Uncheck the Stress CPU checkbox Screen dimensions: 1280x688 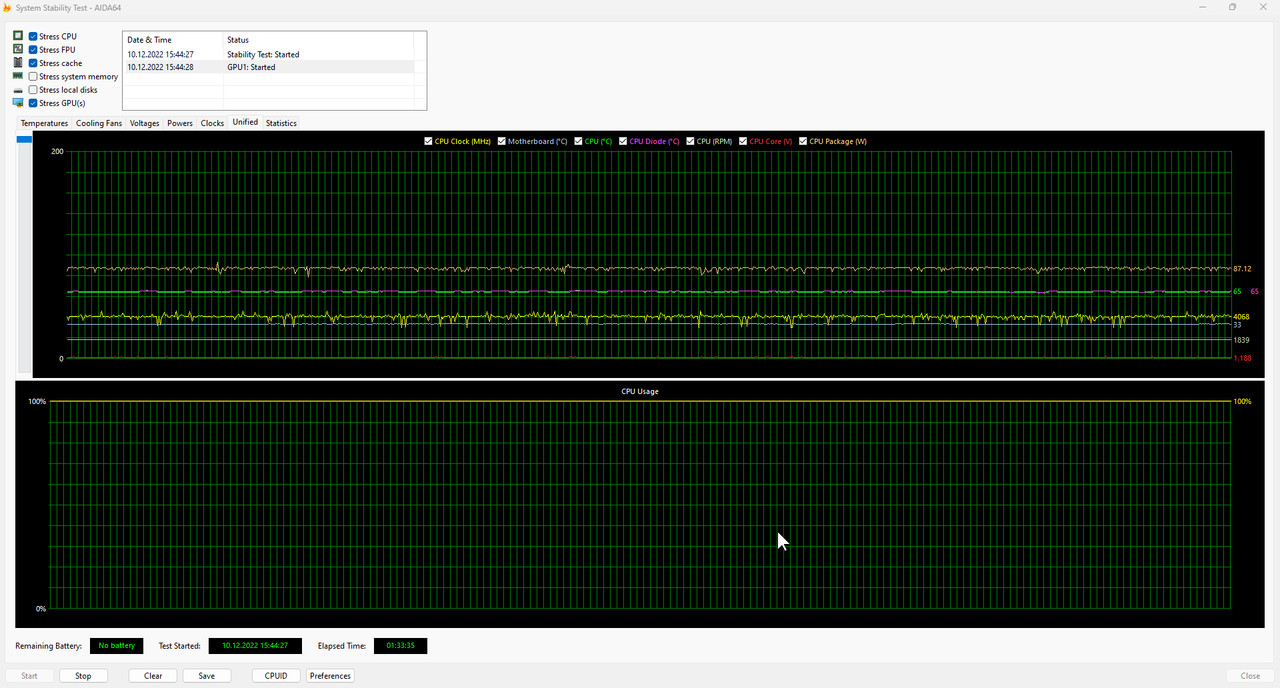33,36
